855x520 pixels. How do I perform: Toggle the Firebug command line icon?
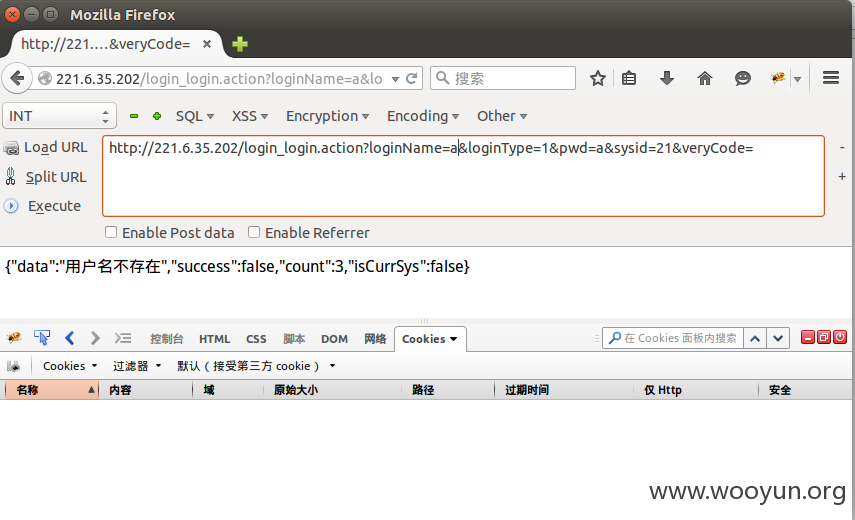[123, 338]
